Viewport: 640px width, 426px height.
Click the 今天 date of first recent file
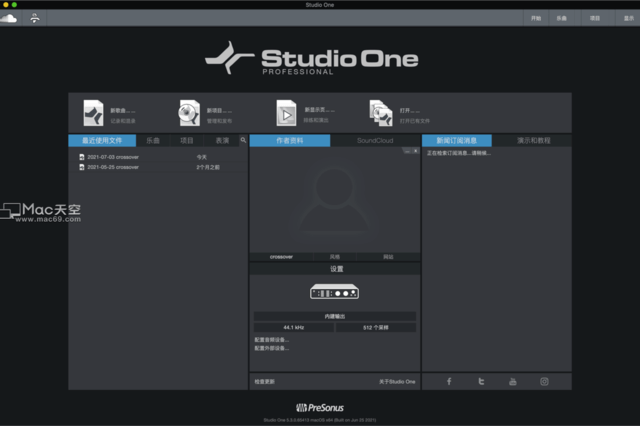coord(202,157)
